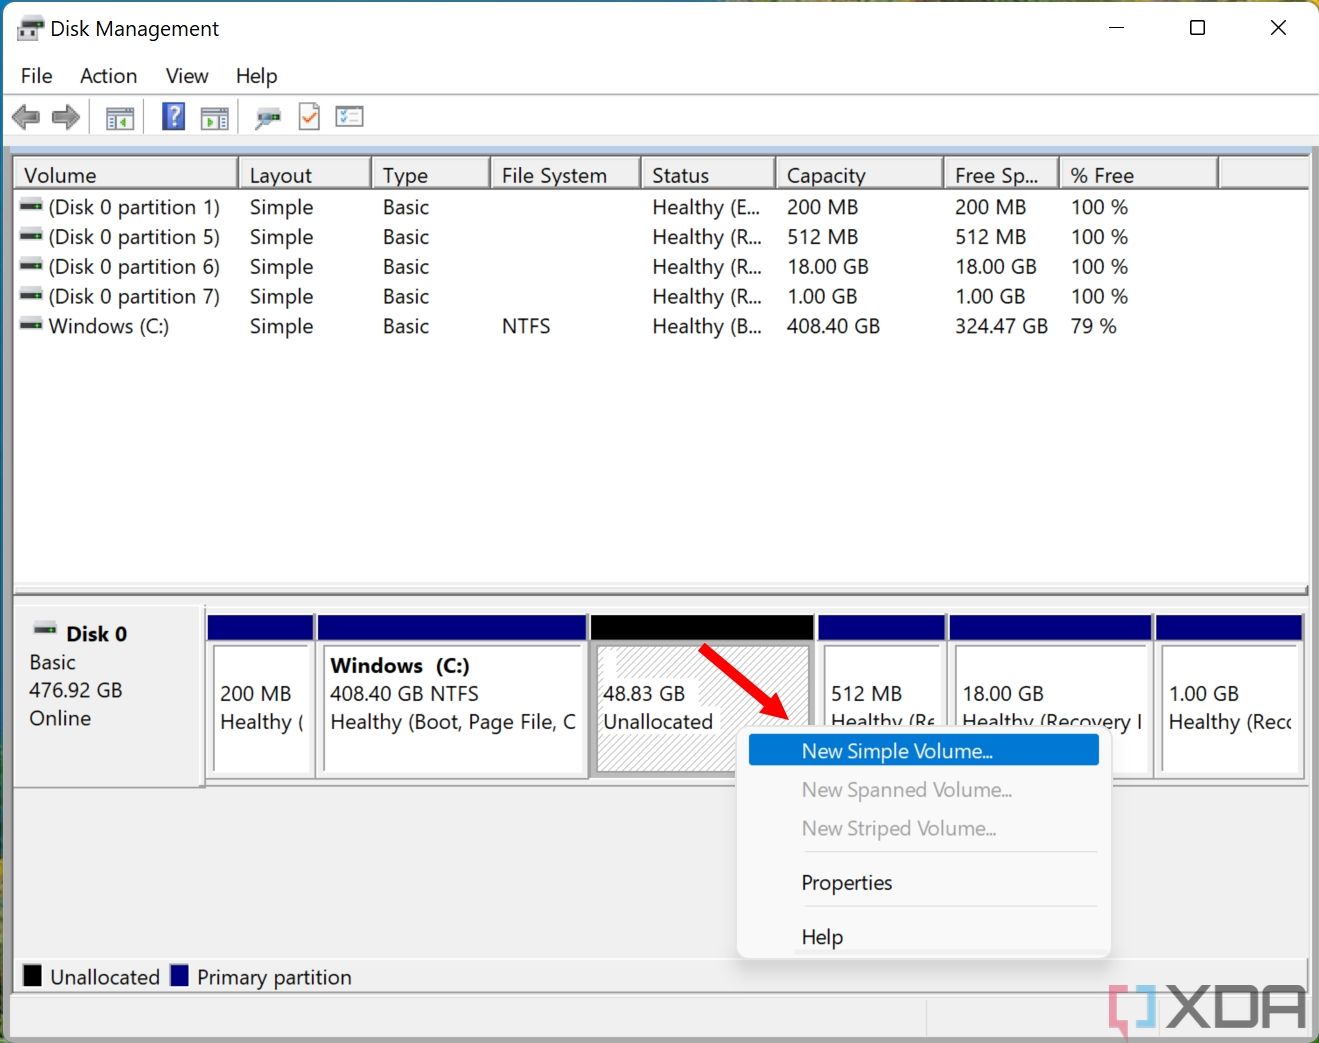Screen dimensions: 1319x1043
Task: Navigate forward with the toolbar arrow icon
Action: click(66, 116)
